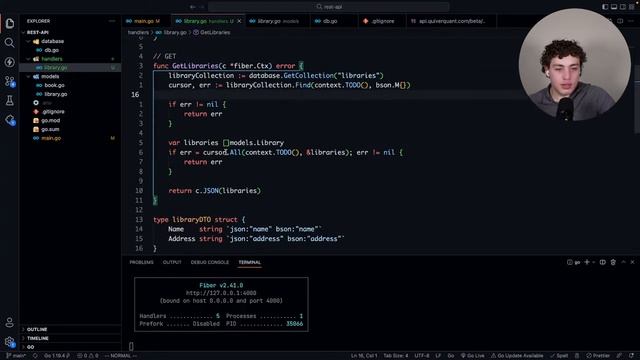640x360 pixels.
Task: Collapse the database folder
Action: [70, 41]
